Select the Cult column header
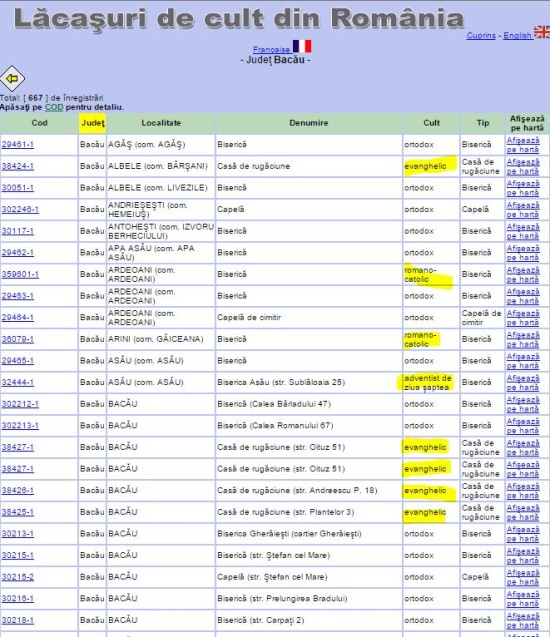This screenshot has width=550, height=637. [431, 123]
